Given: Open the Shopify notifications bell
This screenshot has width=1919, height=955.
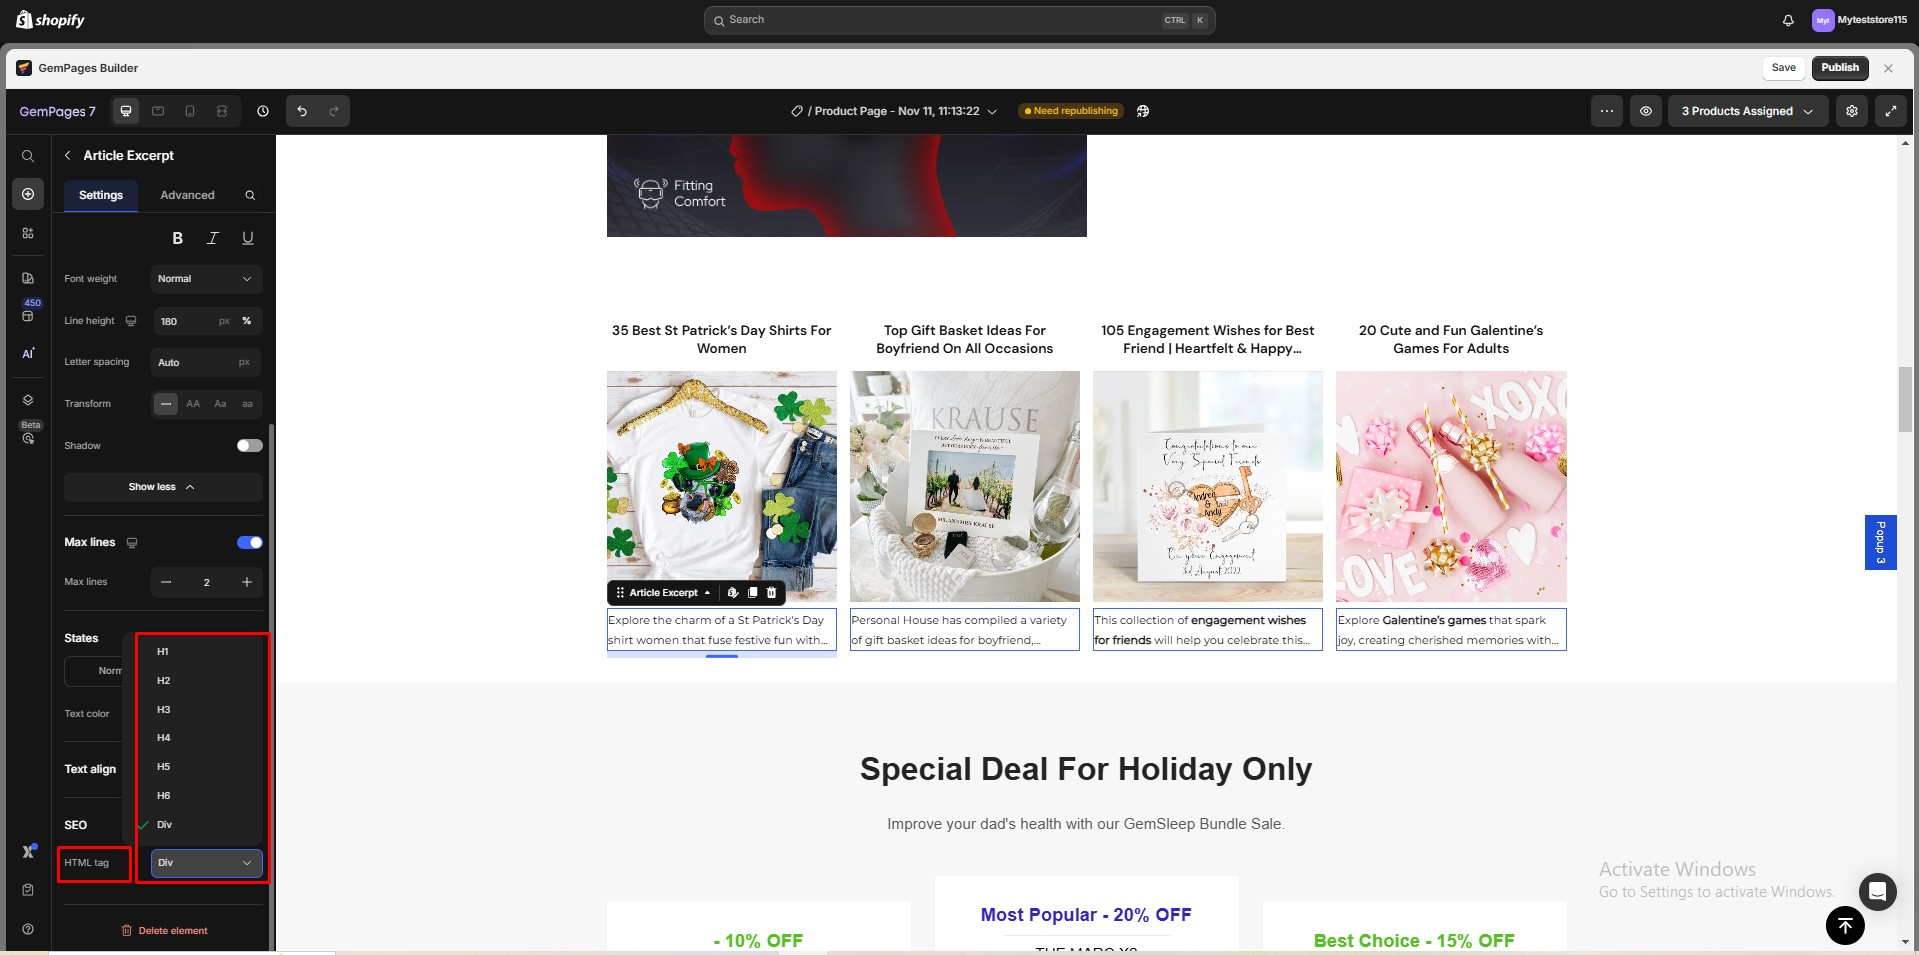Looking at the screenshot, I should pos(1788,20).
